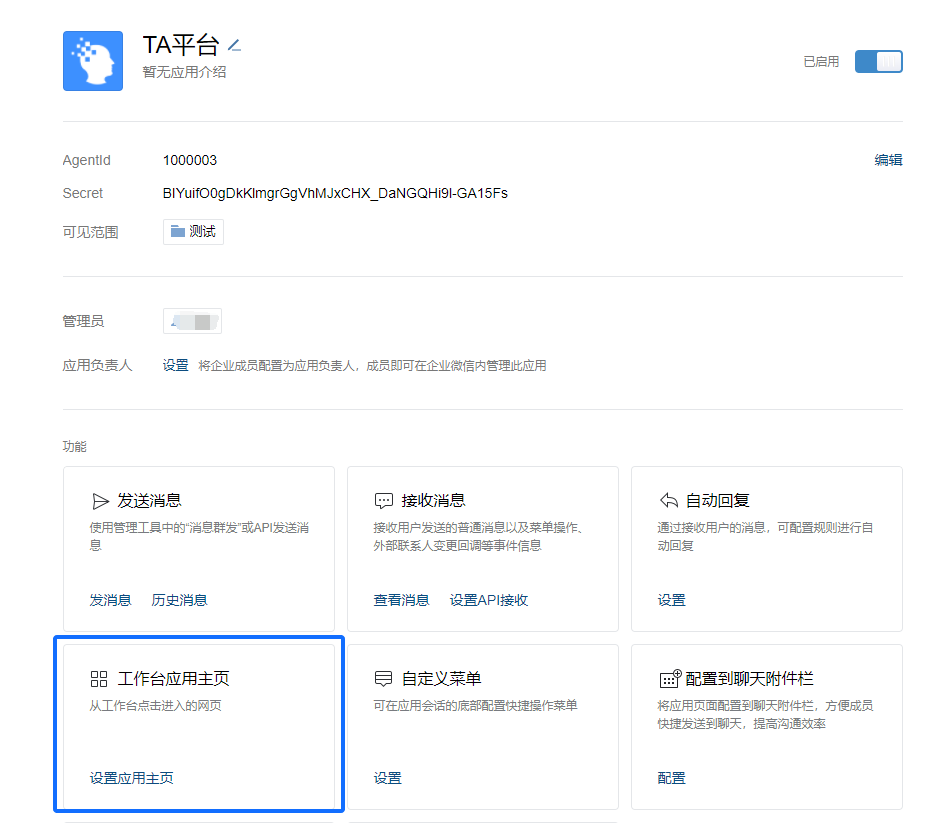Click the TA平台 app logo icon
This screenshot has width=927, height=823.
(93, 61)
